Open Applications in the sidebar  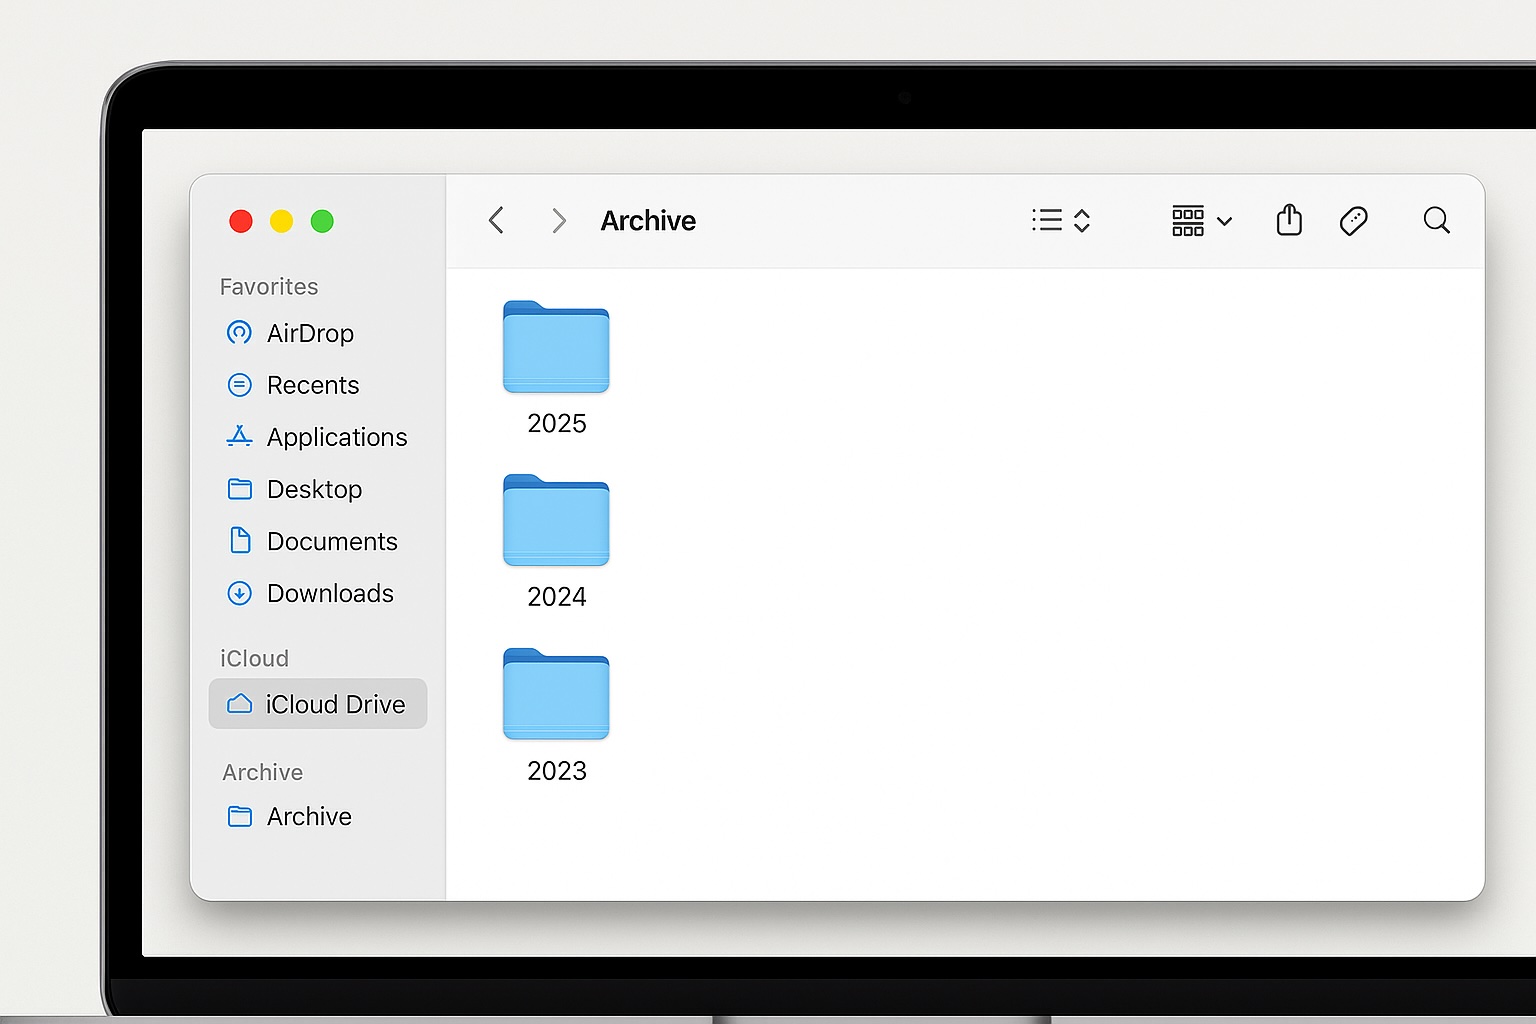[x=336, y=437]
